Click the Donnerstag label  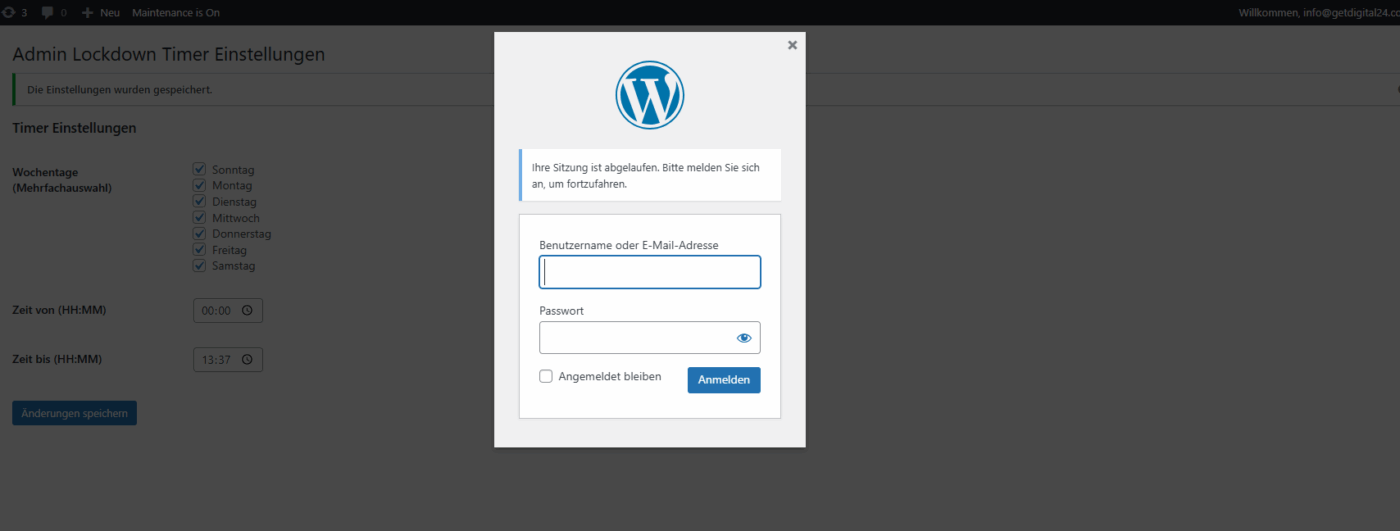(x=241, y=234)
